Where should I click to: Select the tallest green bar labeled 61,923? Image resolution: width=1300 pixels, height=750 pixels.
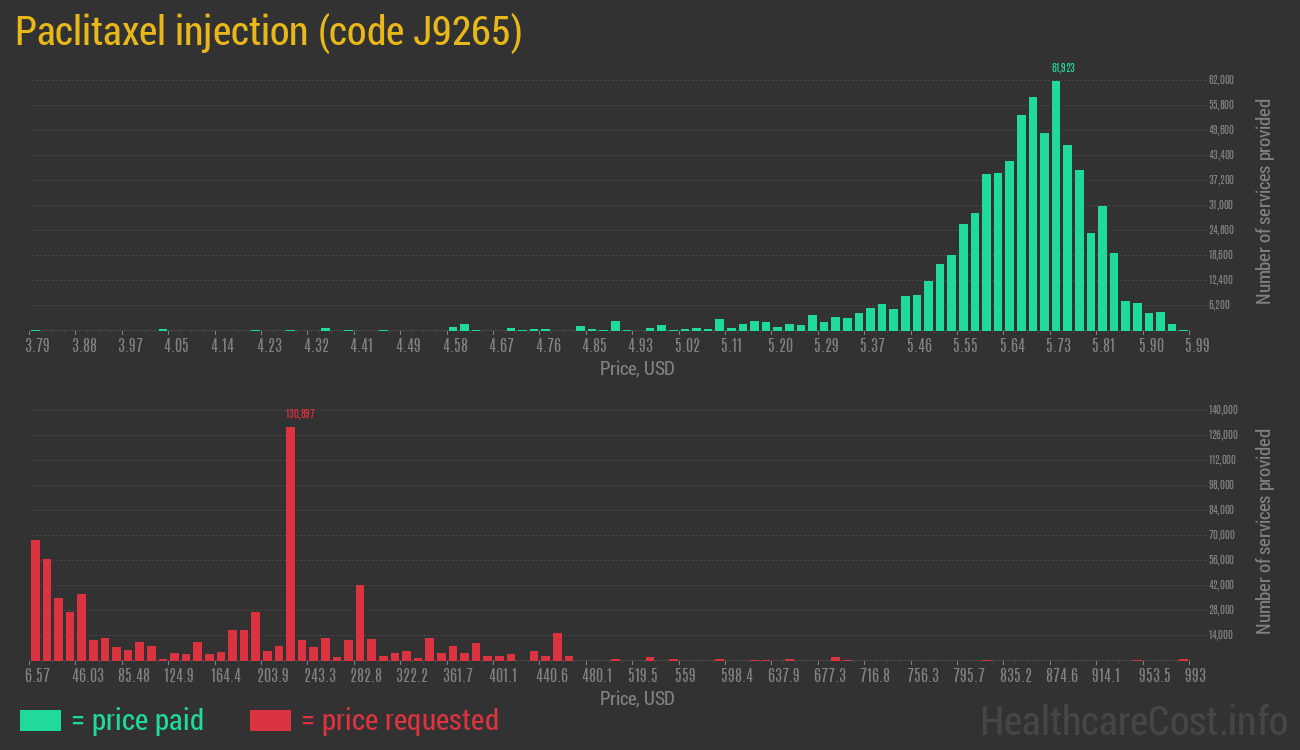[x=1056, y=205]
